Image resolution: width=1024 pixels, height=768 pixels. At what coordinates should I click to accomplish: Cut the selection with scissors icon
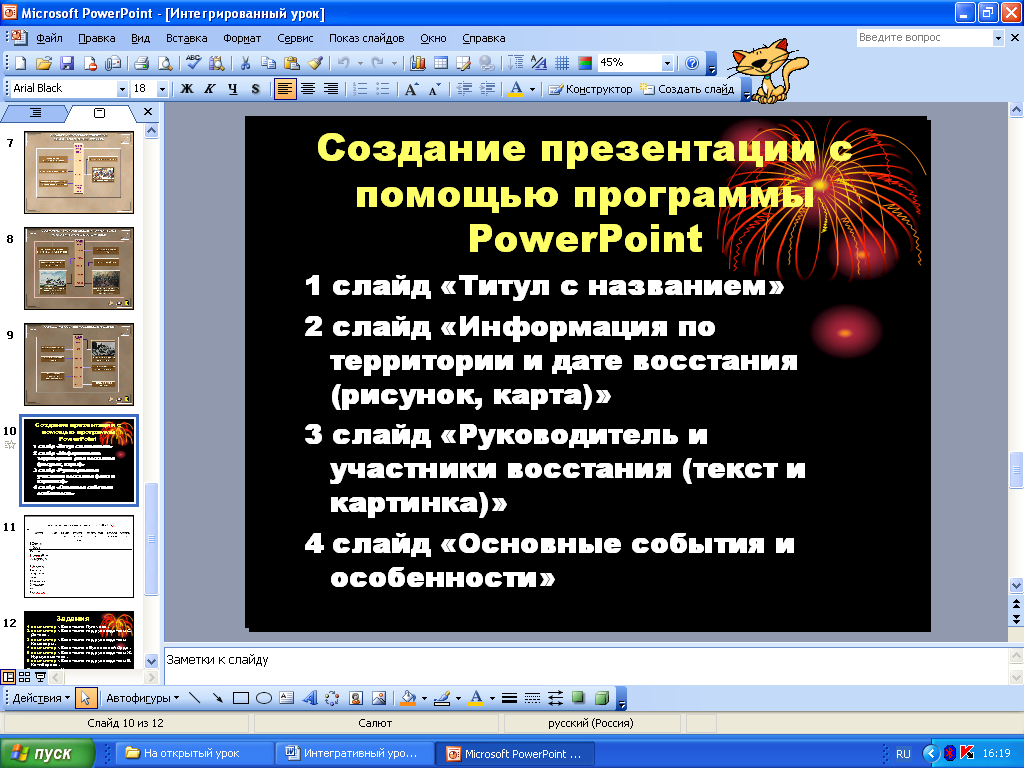pyautogui.click(x=246, y=63)
